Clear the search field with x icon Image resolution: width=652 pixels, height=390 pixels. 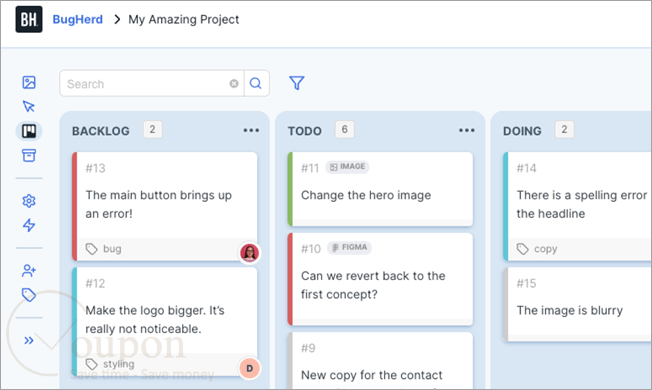pyautogui.click(x=234, y=84)
